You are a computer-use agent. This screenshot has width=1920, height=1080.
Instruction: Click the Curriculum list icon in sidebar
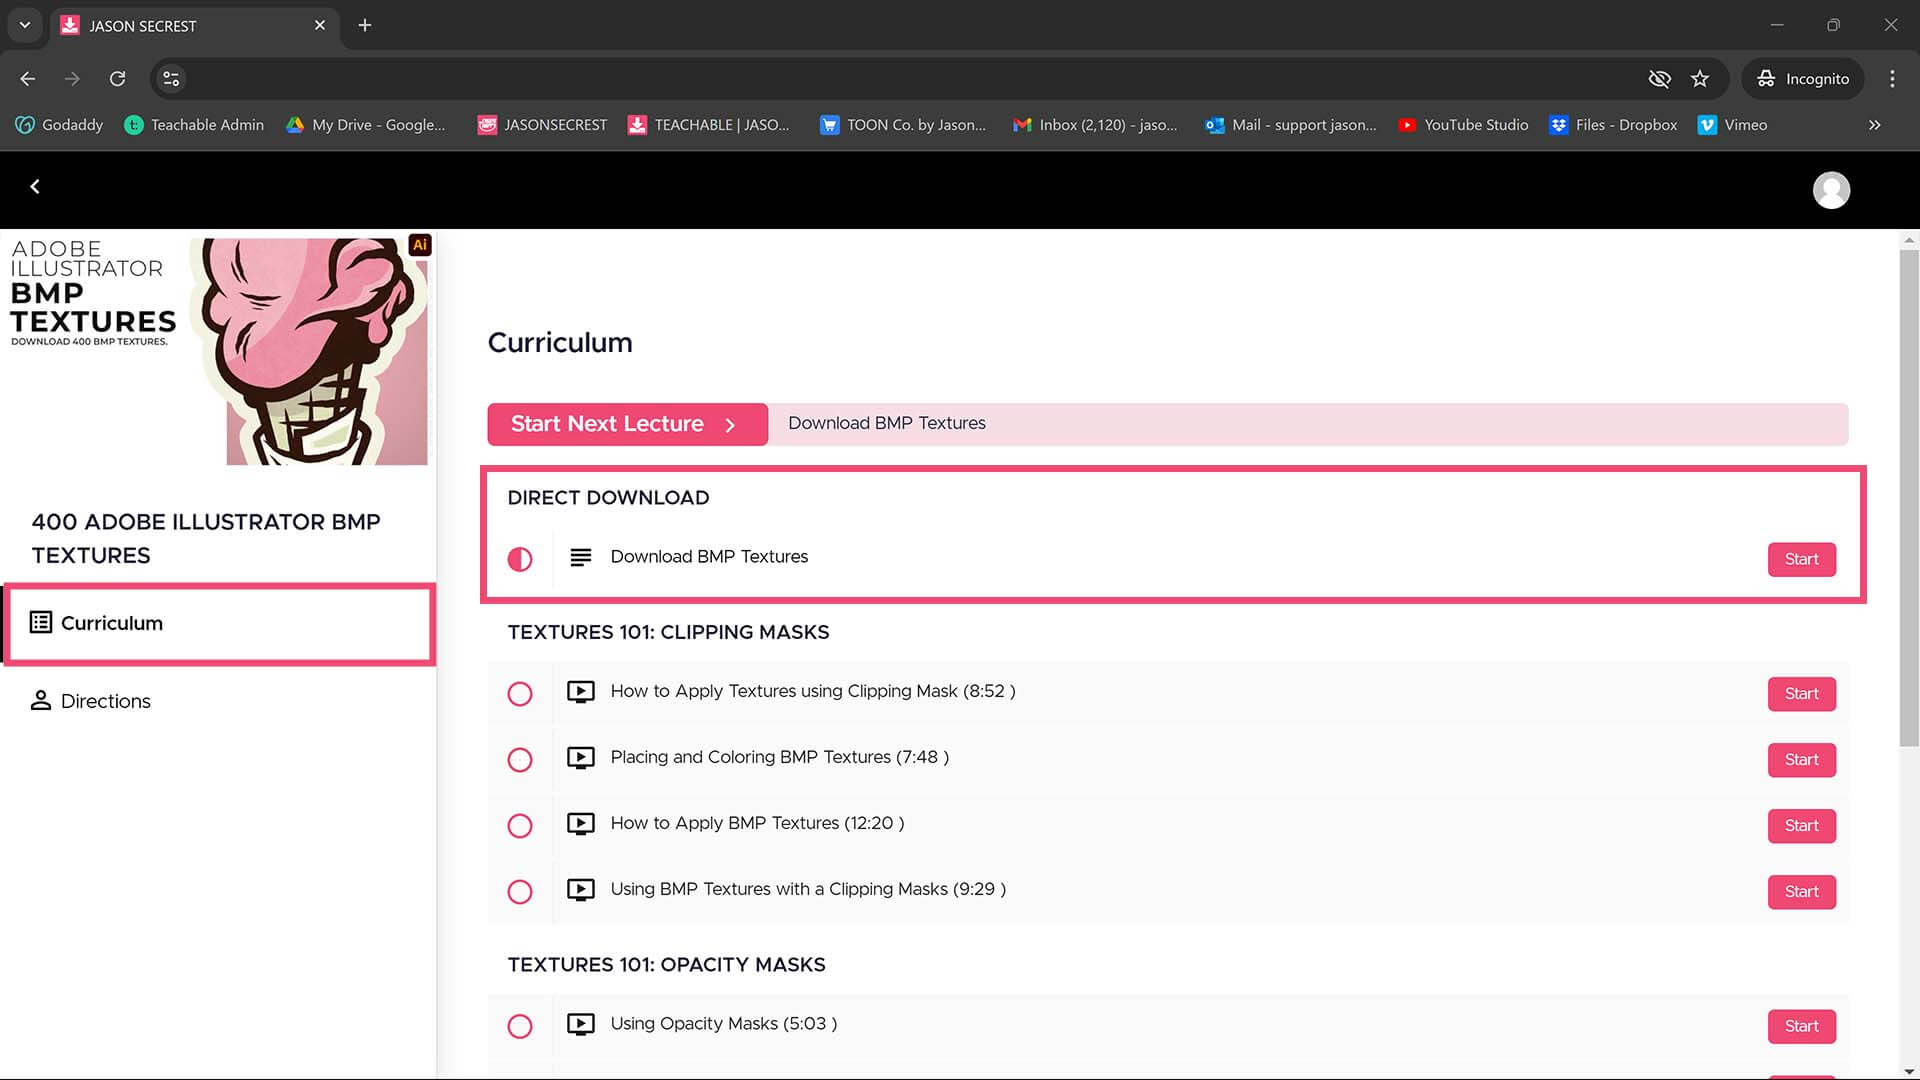coord(40,623)
